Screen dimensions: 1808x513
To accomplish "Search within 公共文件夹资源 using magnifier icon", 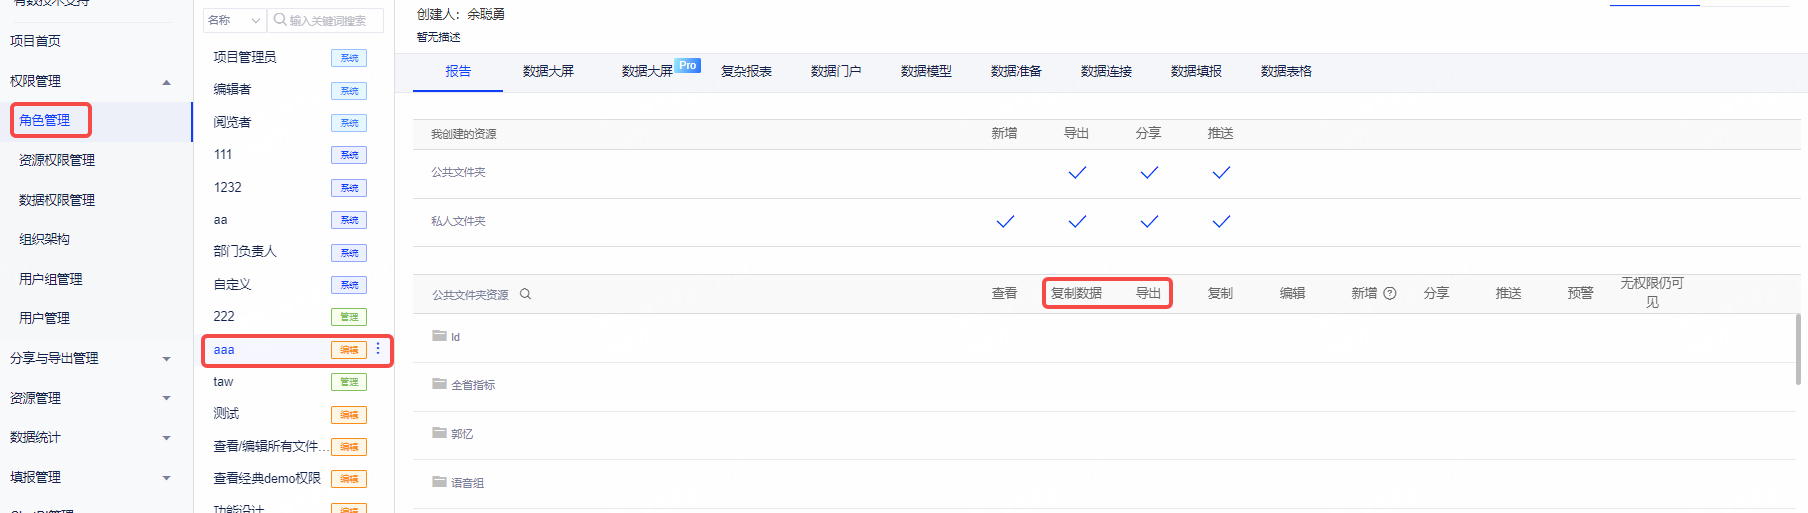I will [x=525, y=294].
